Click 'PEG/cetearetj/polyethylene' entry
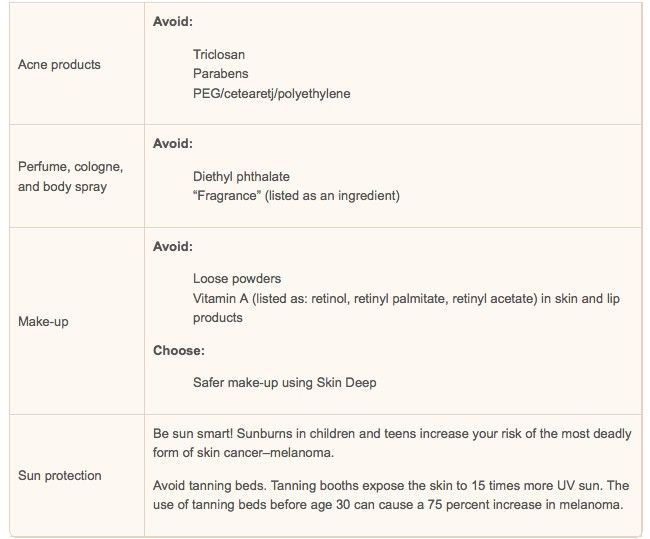Screen dimensions: 650x539 (x=272, y=93)
